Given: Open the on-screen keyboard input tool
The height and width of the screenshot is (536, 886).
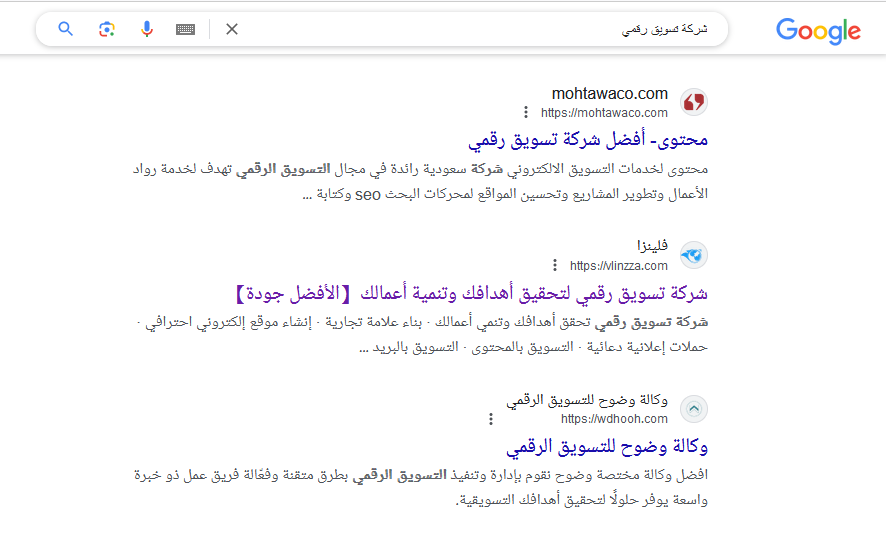Looking at the screenshot, I should coord(185,29).
